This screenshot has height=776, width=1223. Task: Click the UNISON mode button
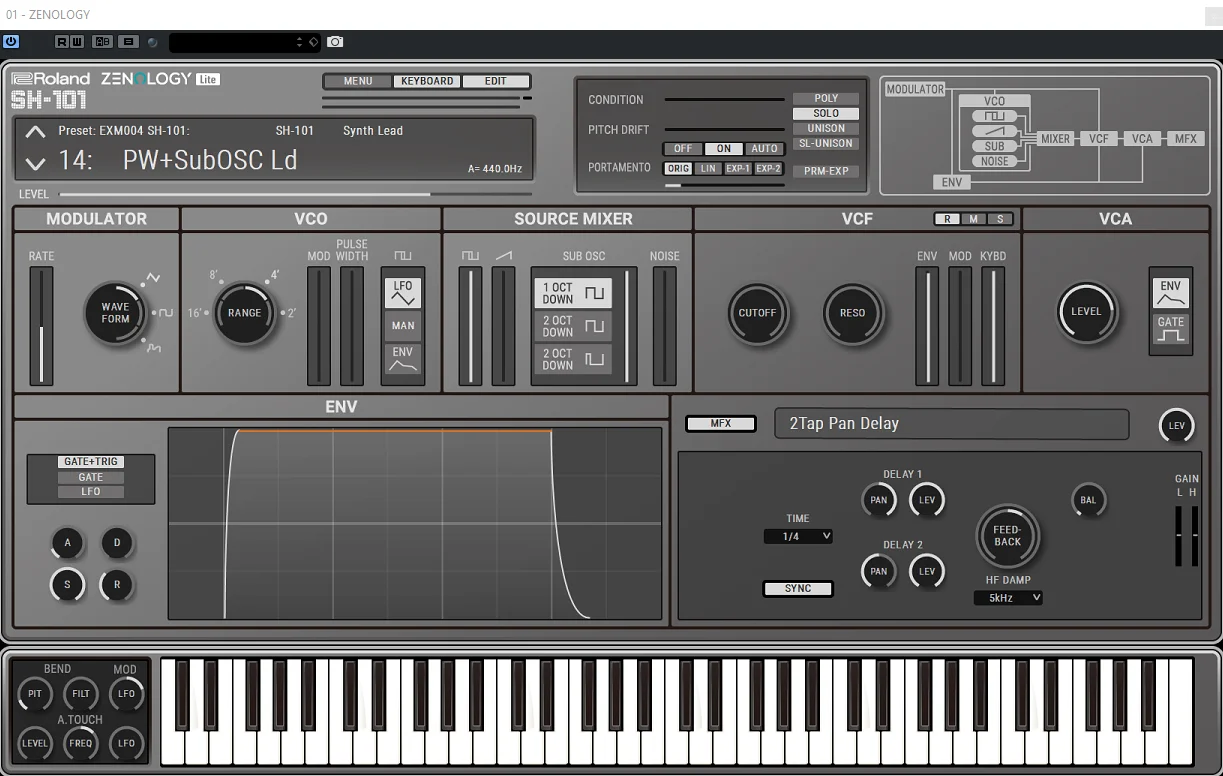pyautogui.click(x=826, y=129)
